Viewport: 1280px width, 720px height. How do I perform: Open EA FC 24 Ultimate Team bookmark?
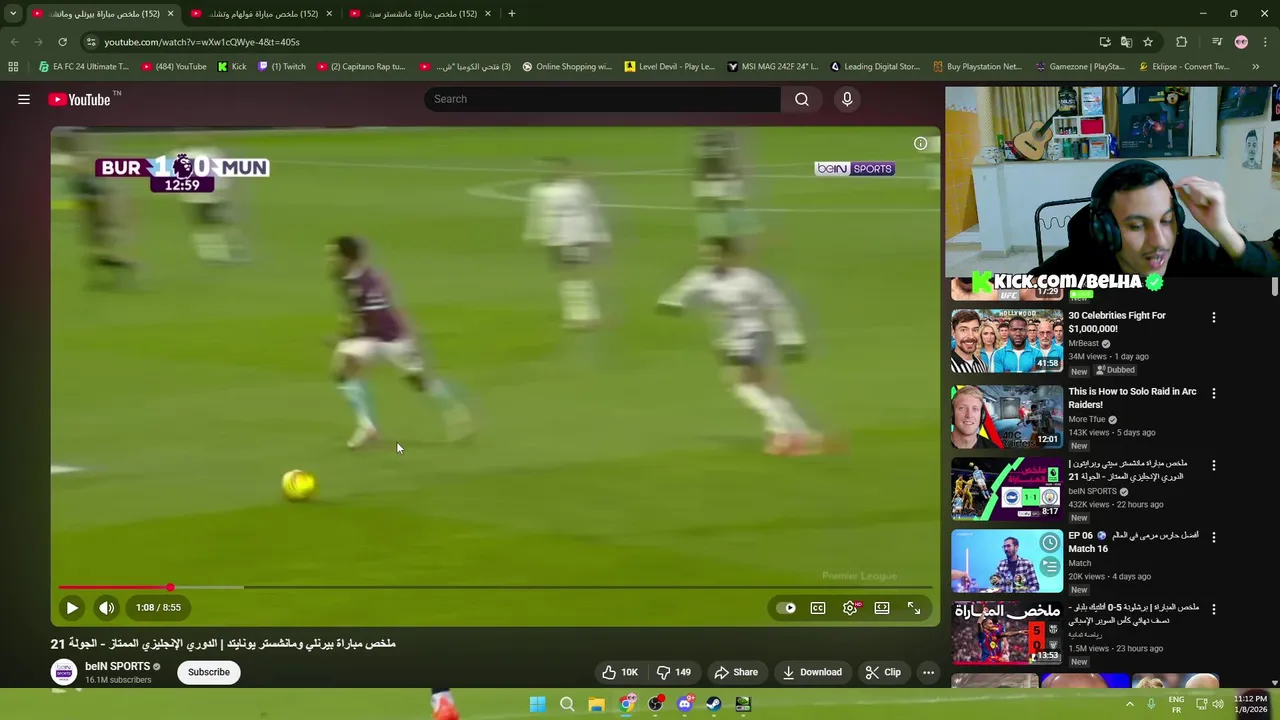pos(83,67)
